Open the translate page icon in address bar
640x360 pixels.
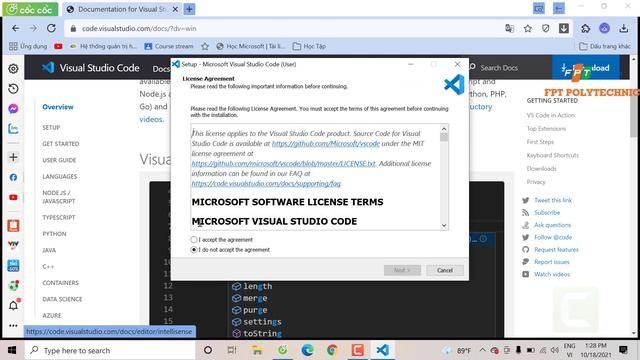click(x=509, y=29)
